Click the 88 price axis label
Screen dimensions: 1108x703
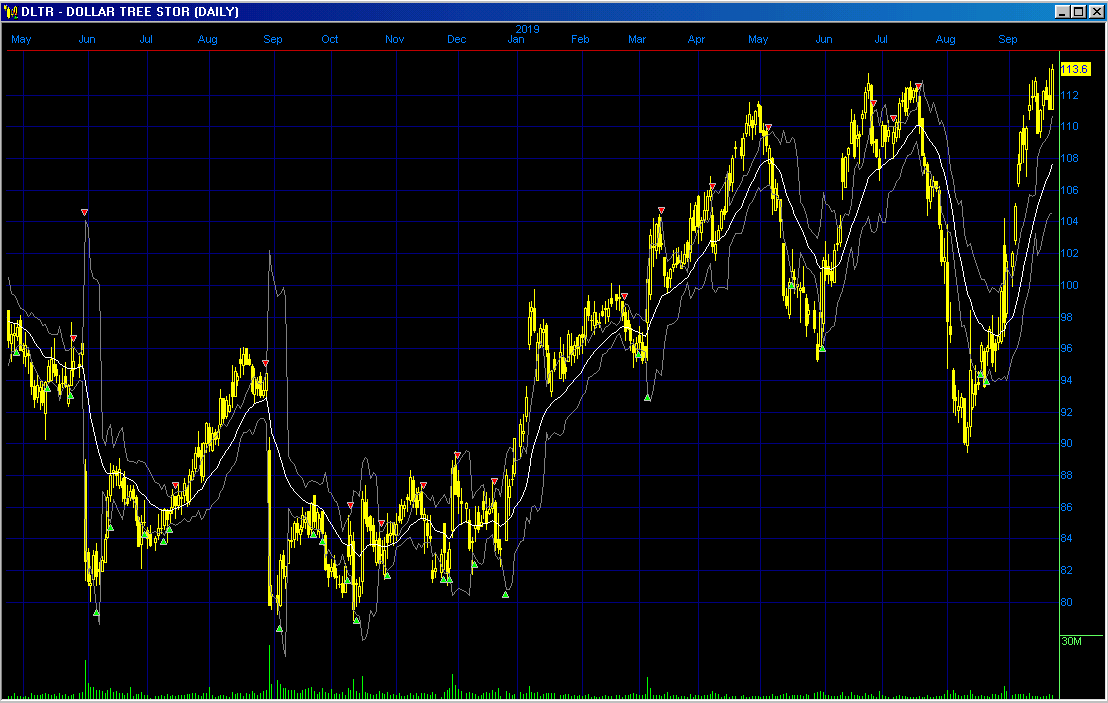point(1067,475)
